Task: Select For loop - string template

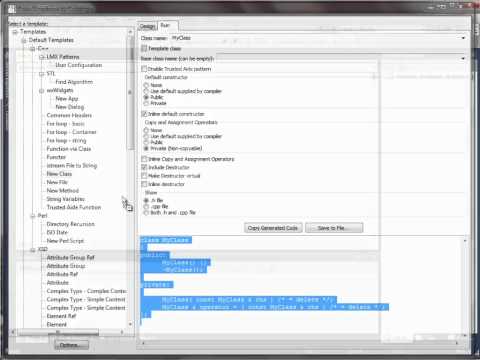Action: point(66,140)
